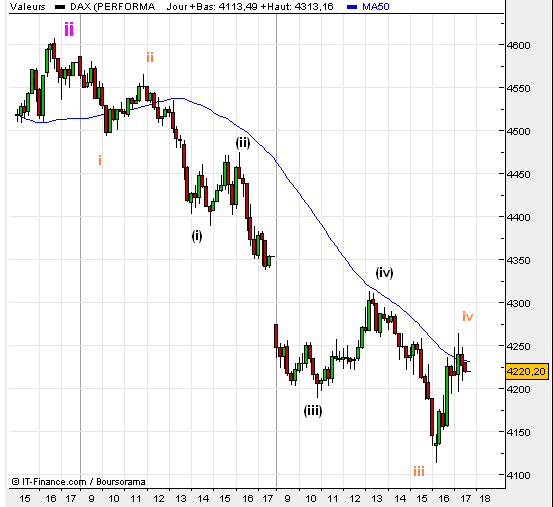Click the 'Valeurs' header label
The image size is (553, 507).
pos(28,6)
